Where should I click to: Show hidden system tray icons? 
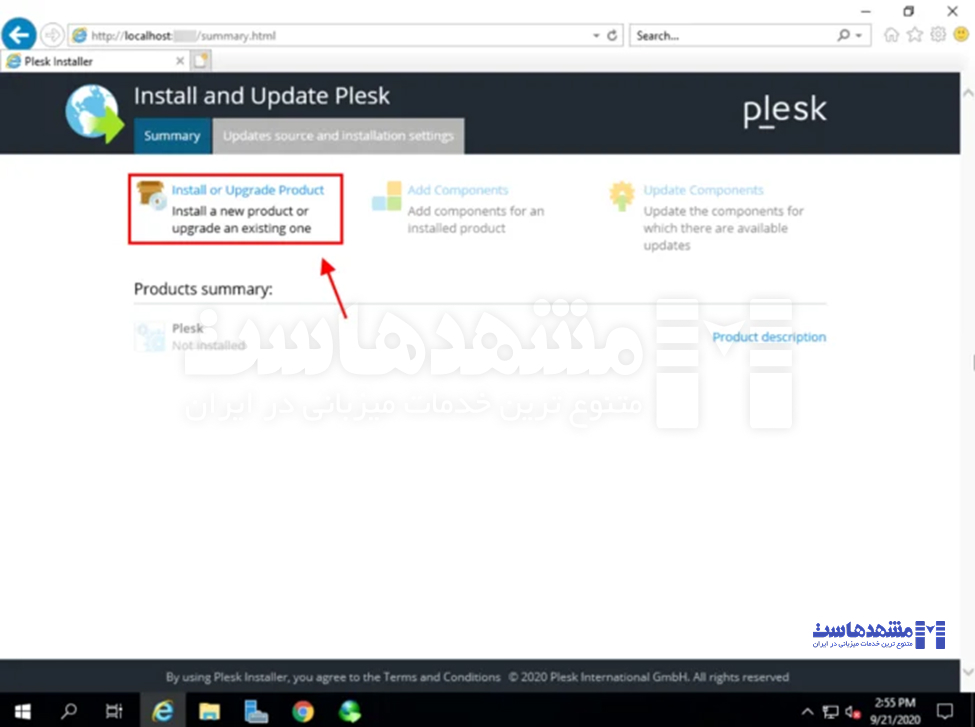[x=807, y=711]
